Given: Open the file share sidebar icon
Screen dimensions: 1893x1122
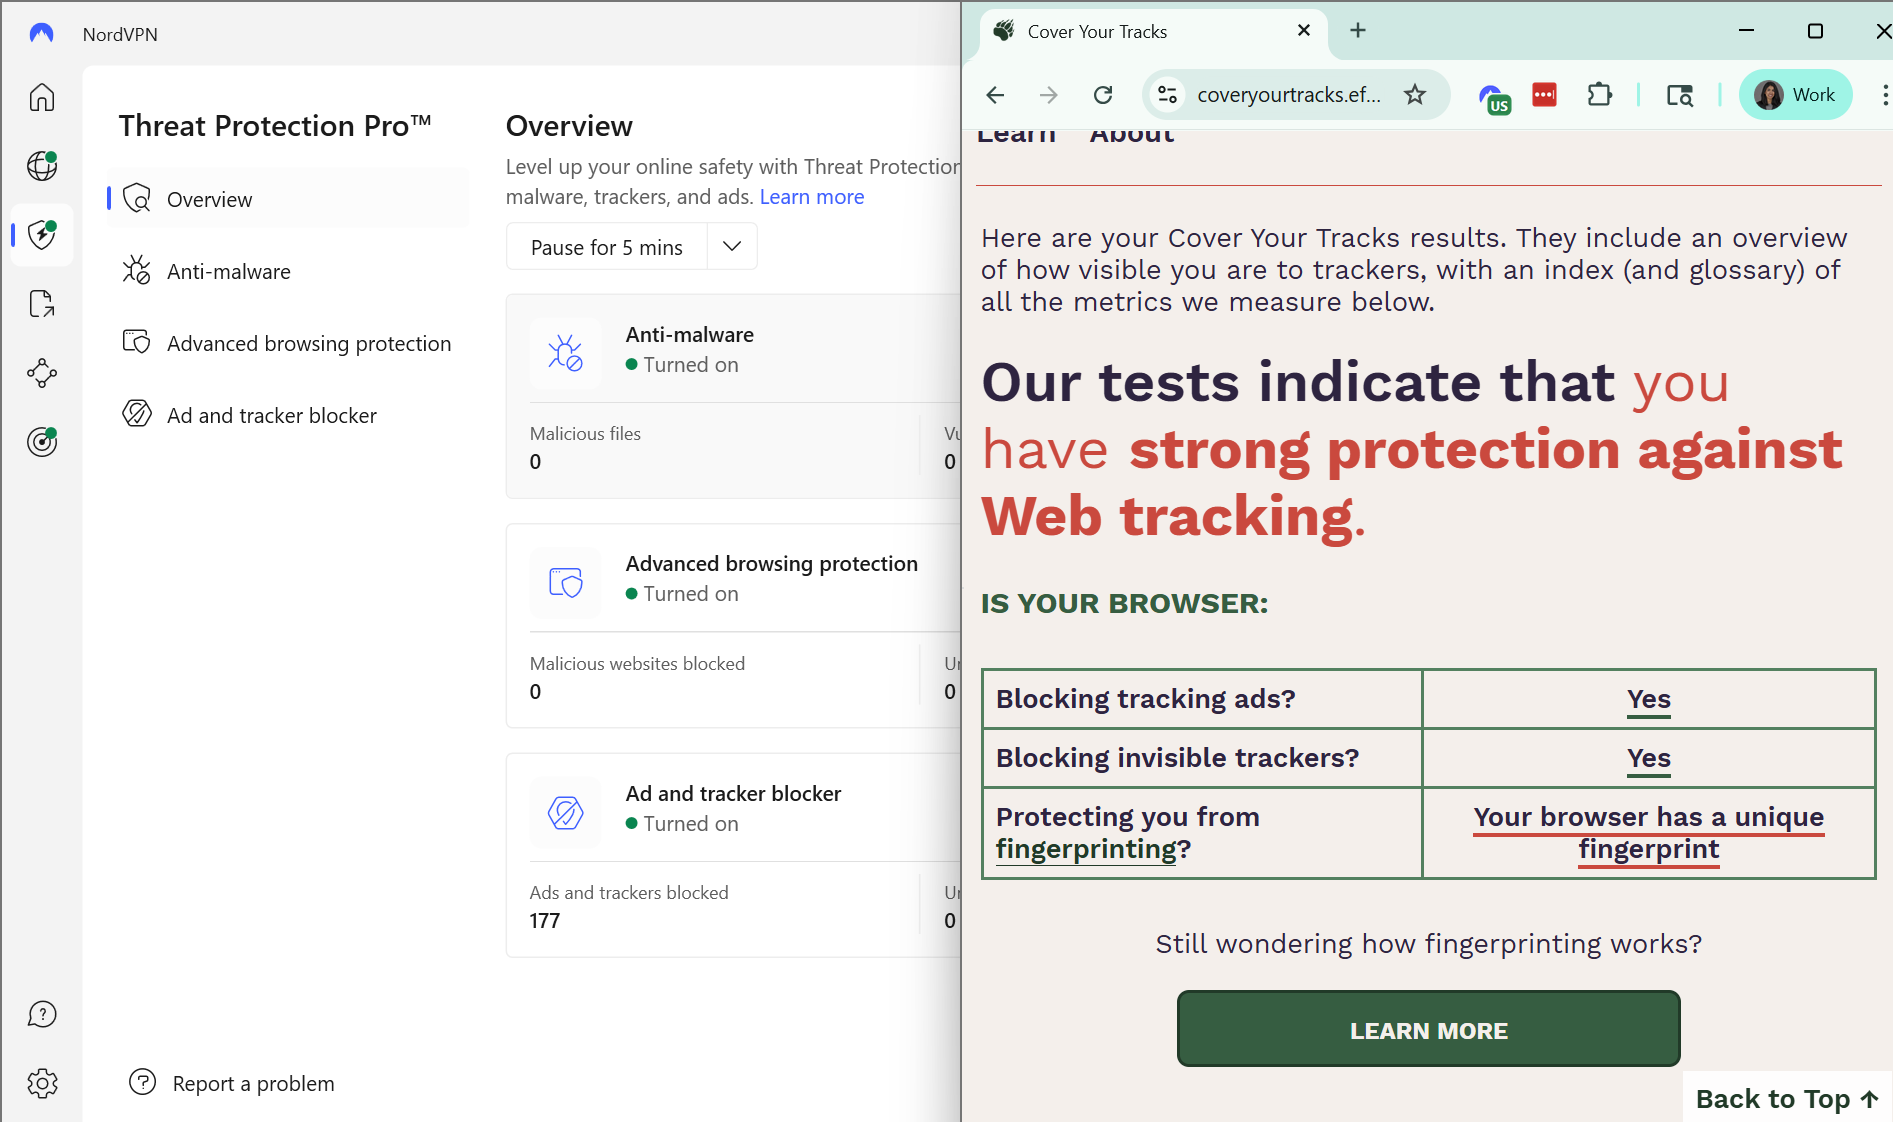Looking at the screenshot, I should tap(42, 304).
